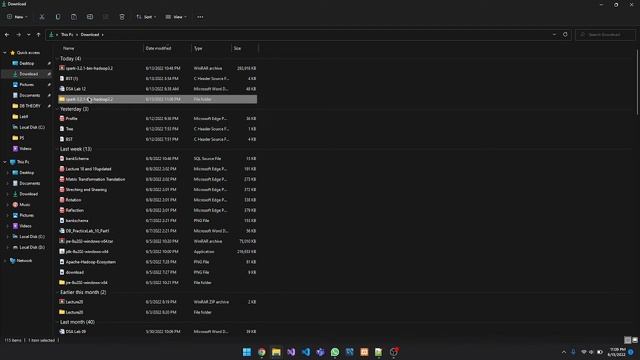This screenshot has height=360, width=640.
Task: Expand the Network tree node
Action: coord(5,260)
